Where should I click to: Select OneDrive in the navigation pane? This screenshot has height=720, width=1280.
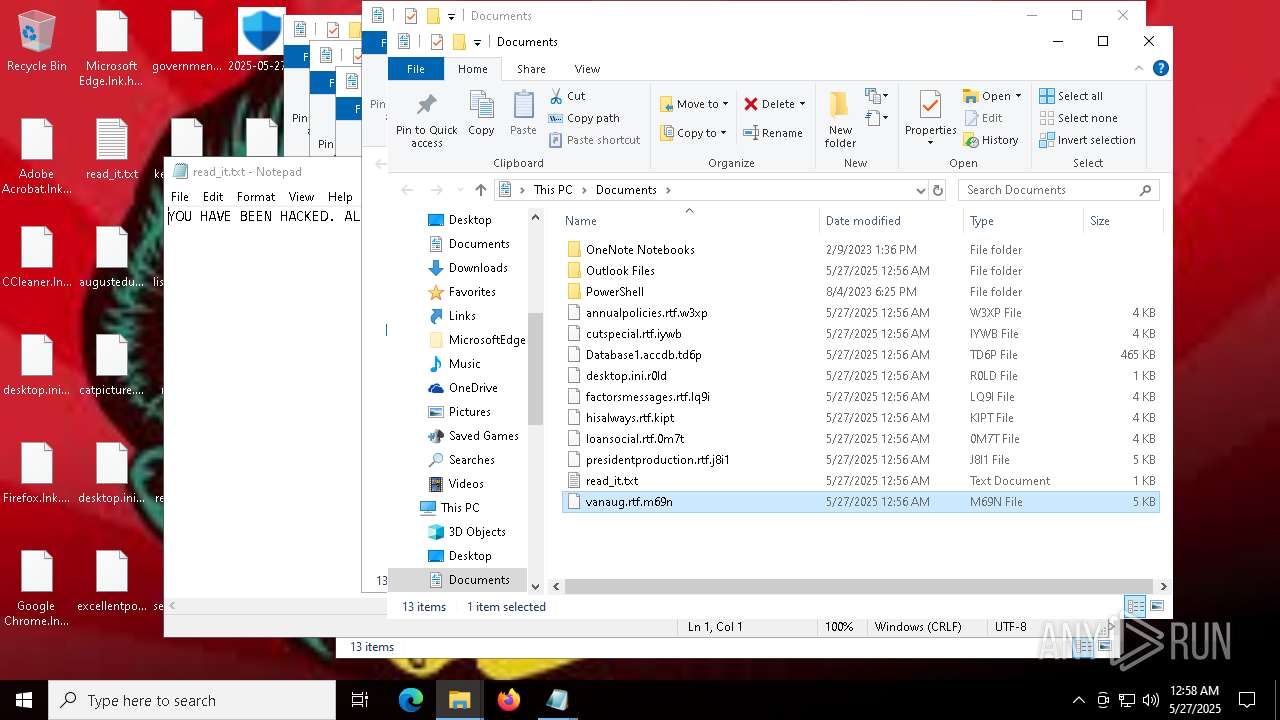click(473, 388)
